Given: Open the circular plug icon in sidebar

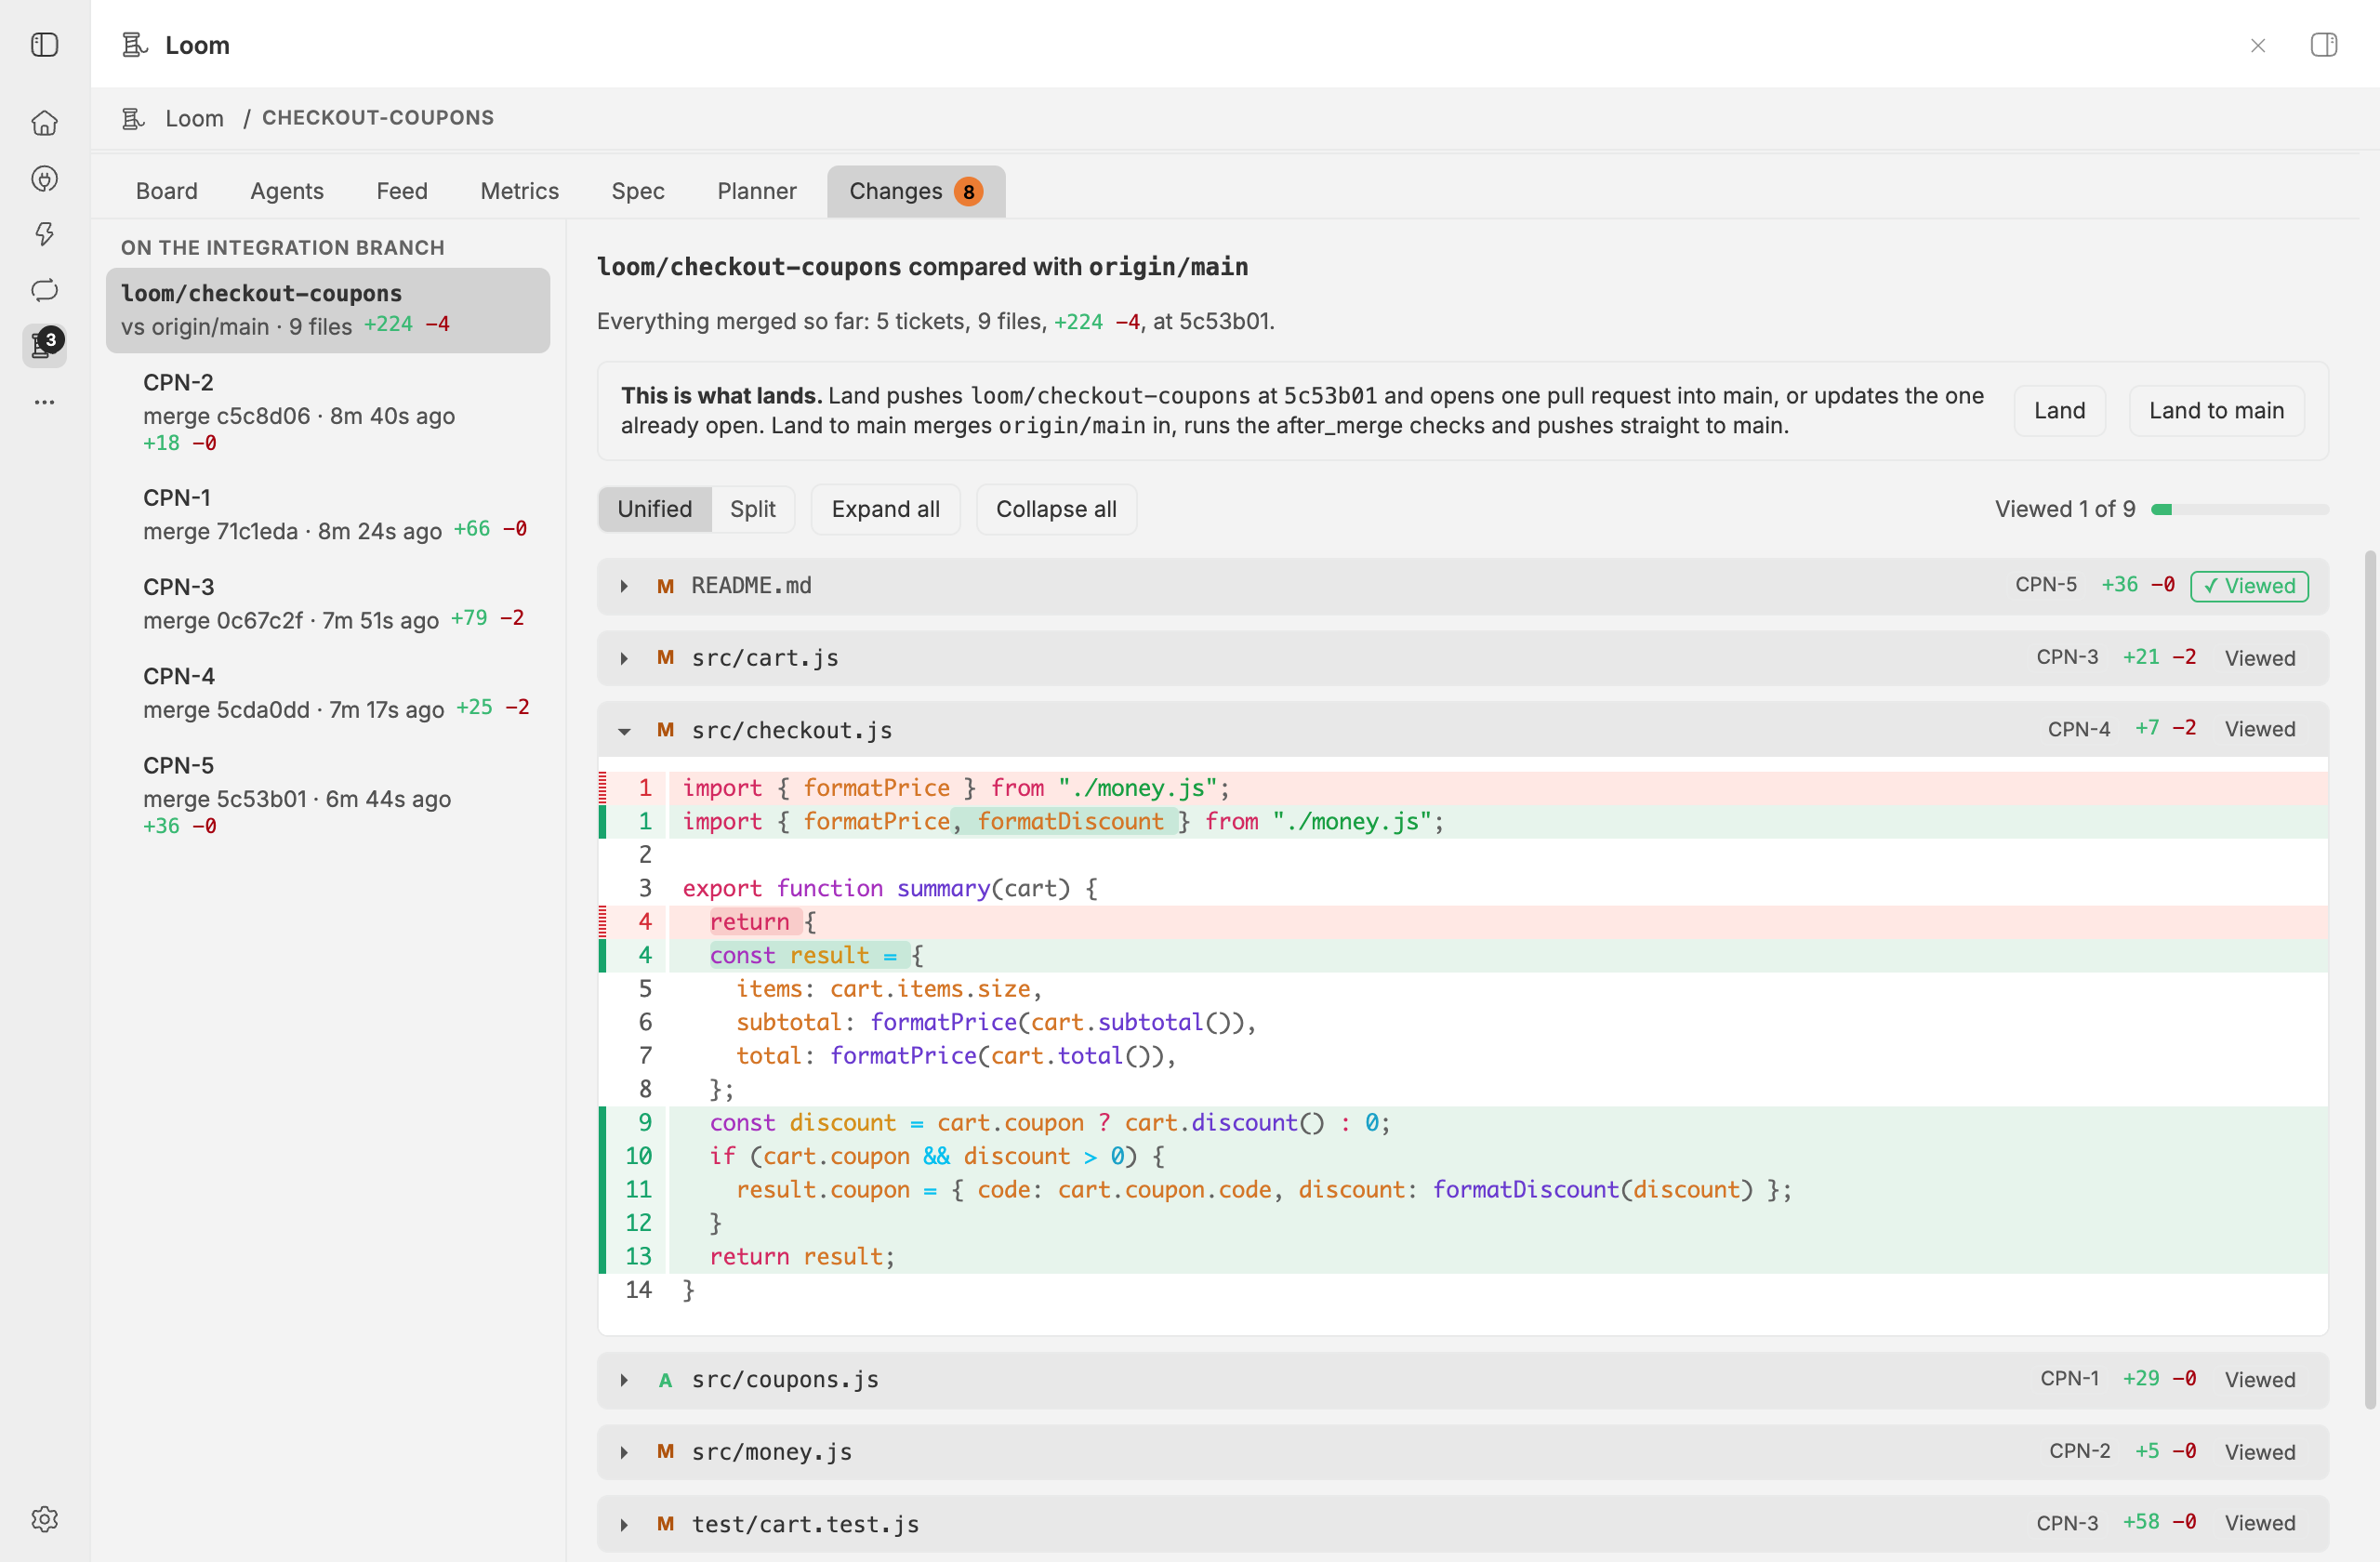Looking at the screenshot, I should click(x=44, y=179).
